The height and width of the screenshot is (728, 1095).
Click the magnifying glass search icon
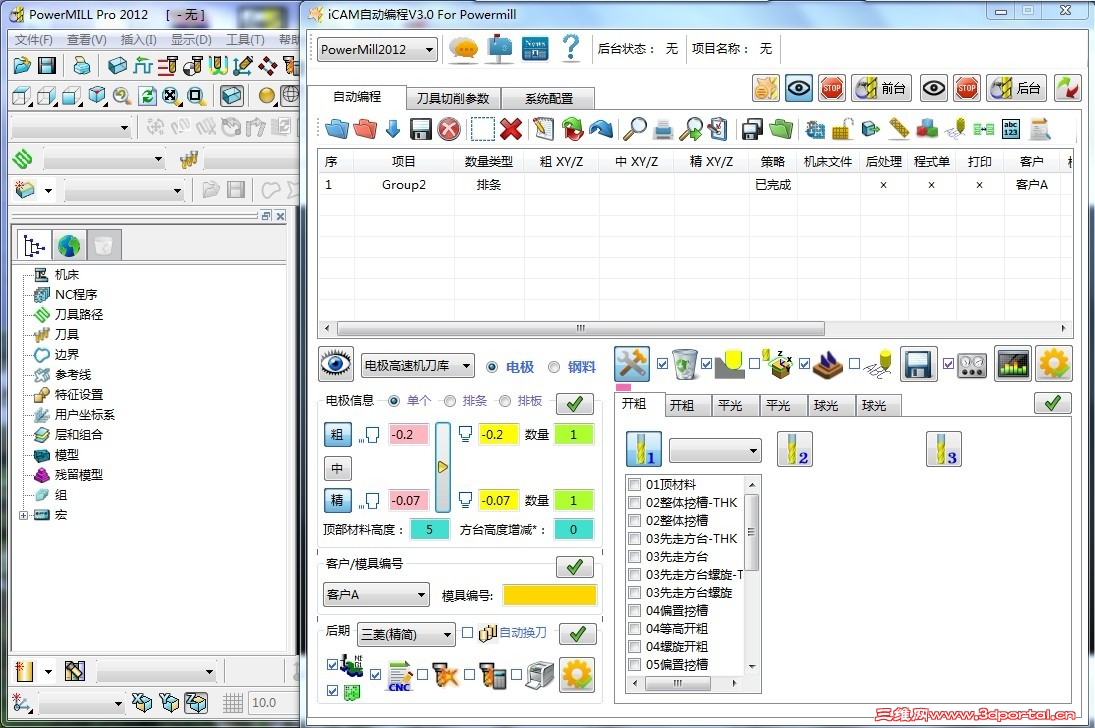635,129
